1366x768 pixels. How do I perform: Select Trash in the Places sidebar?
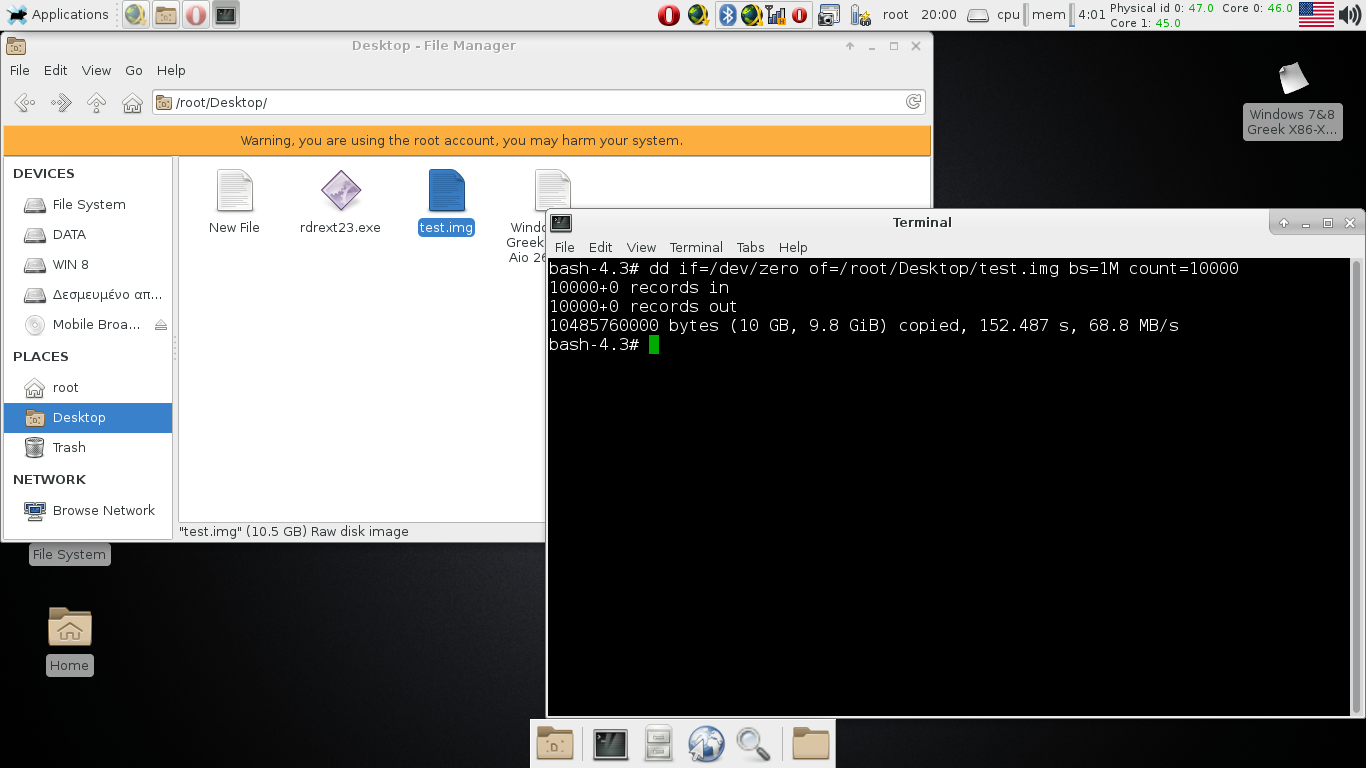pyautogui.click(x=69, y=447)
